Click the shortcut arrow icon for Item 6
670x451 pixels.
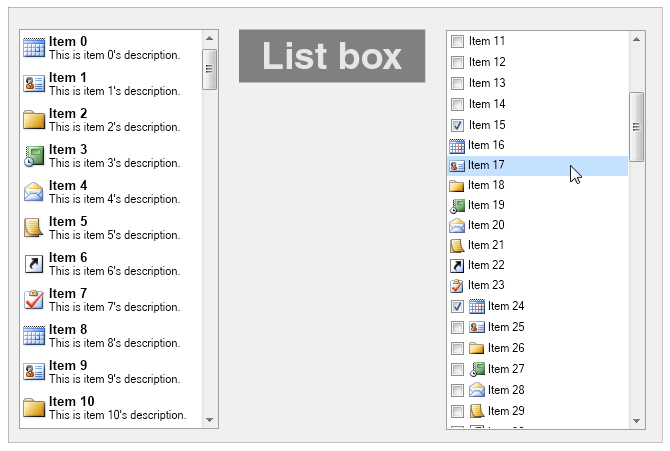(33, 264)
